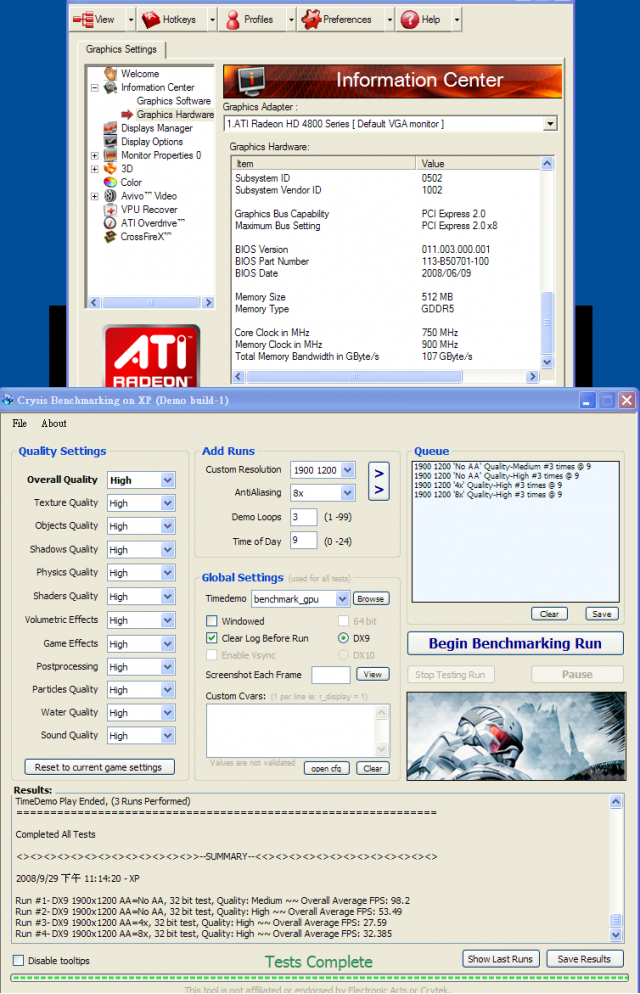
Task: Open the Water Quality dropdown
Action: click(167, 713)
